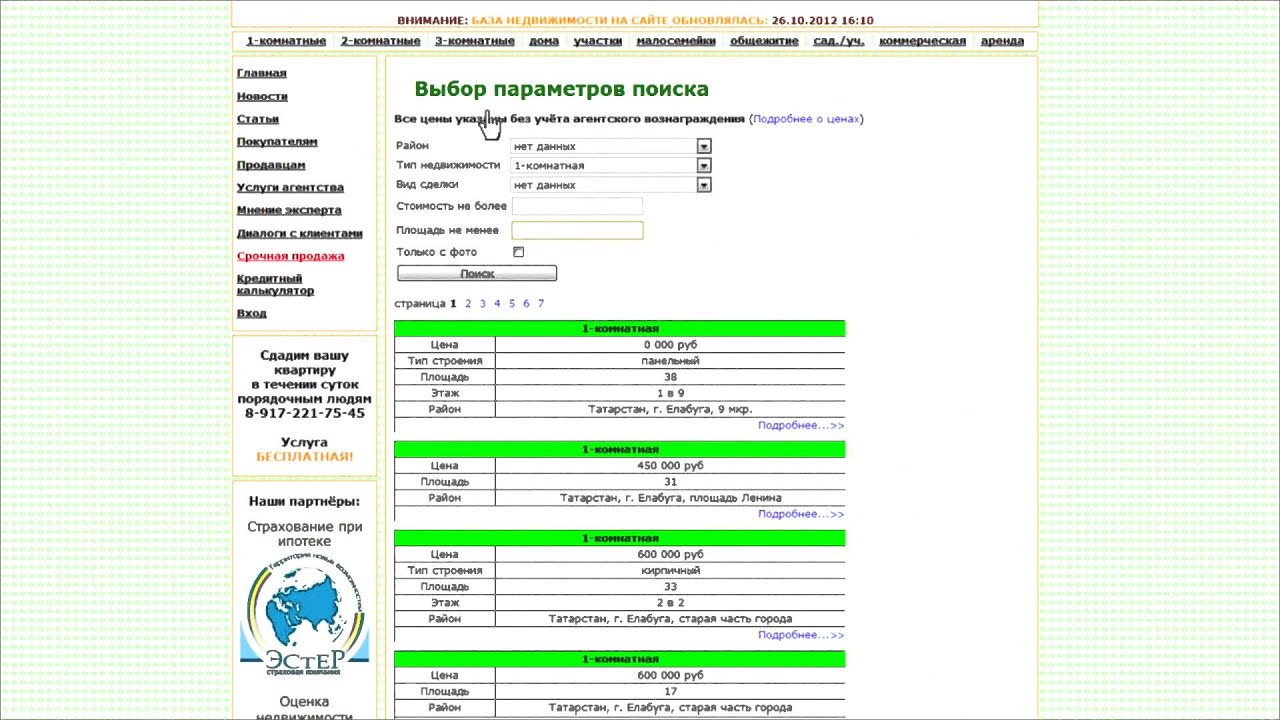
Task: Click the БЕСПЛАТНАЯ! orange text
Action: (305, 456)
